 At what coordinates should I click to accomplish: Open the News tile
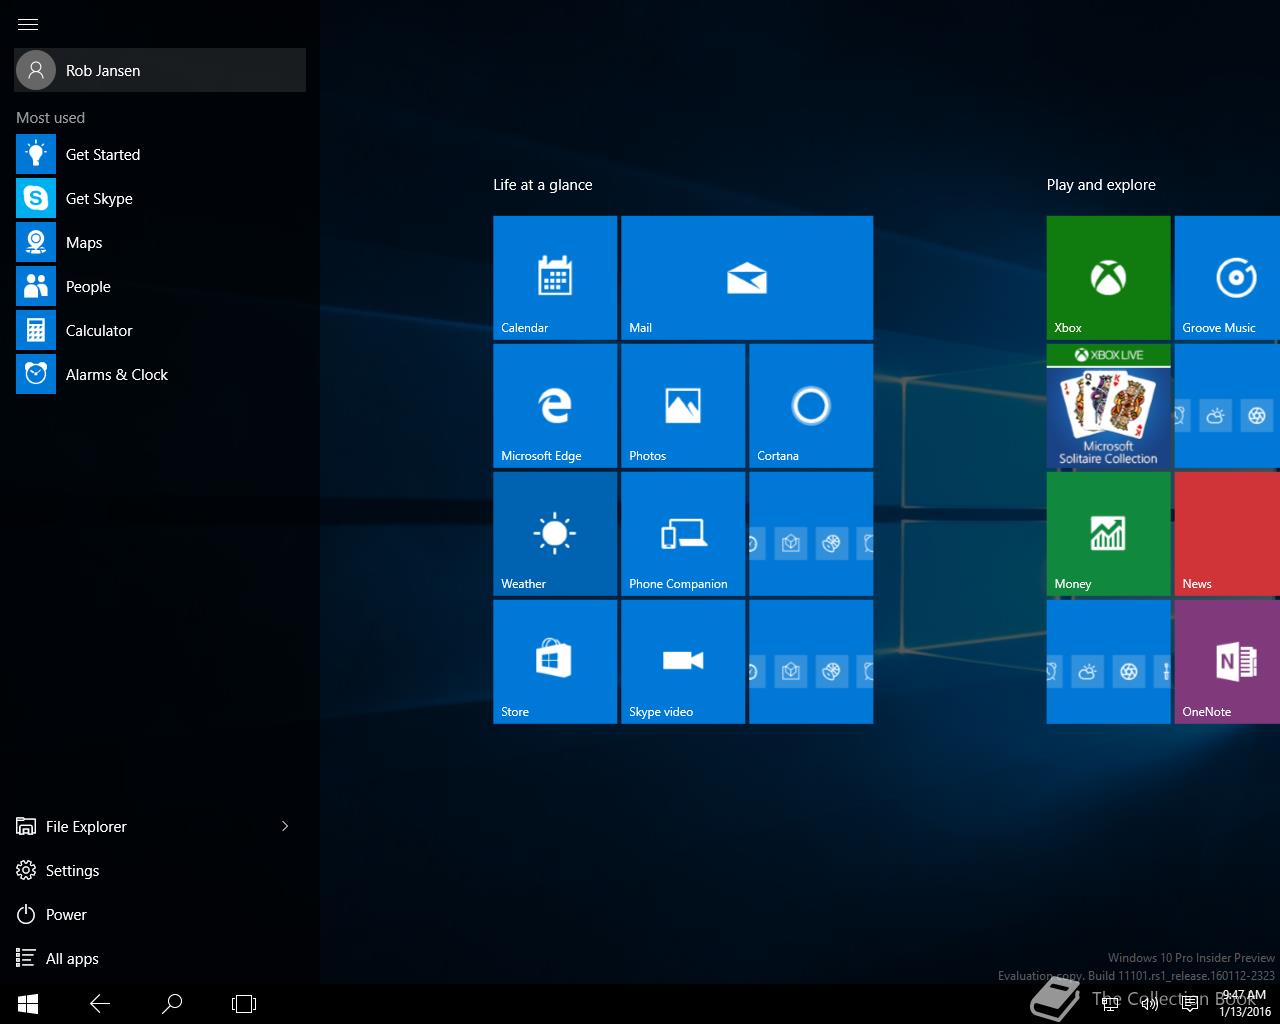[1227, 534]
